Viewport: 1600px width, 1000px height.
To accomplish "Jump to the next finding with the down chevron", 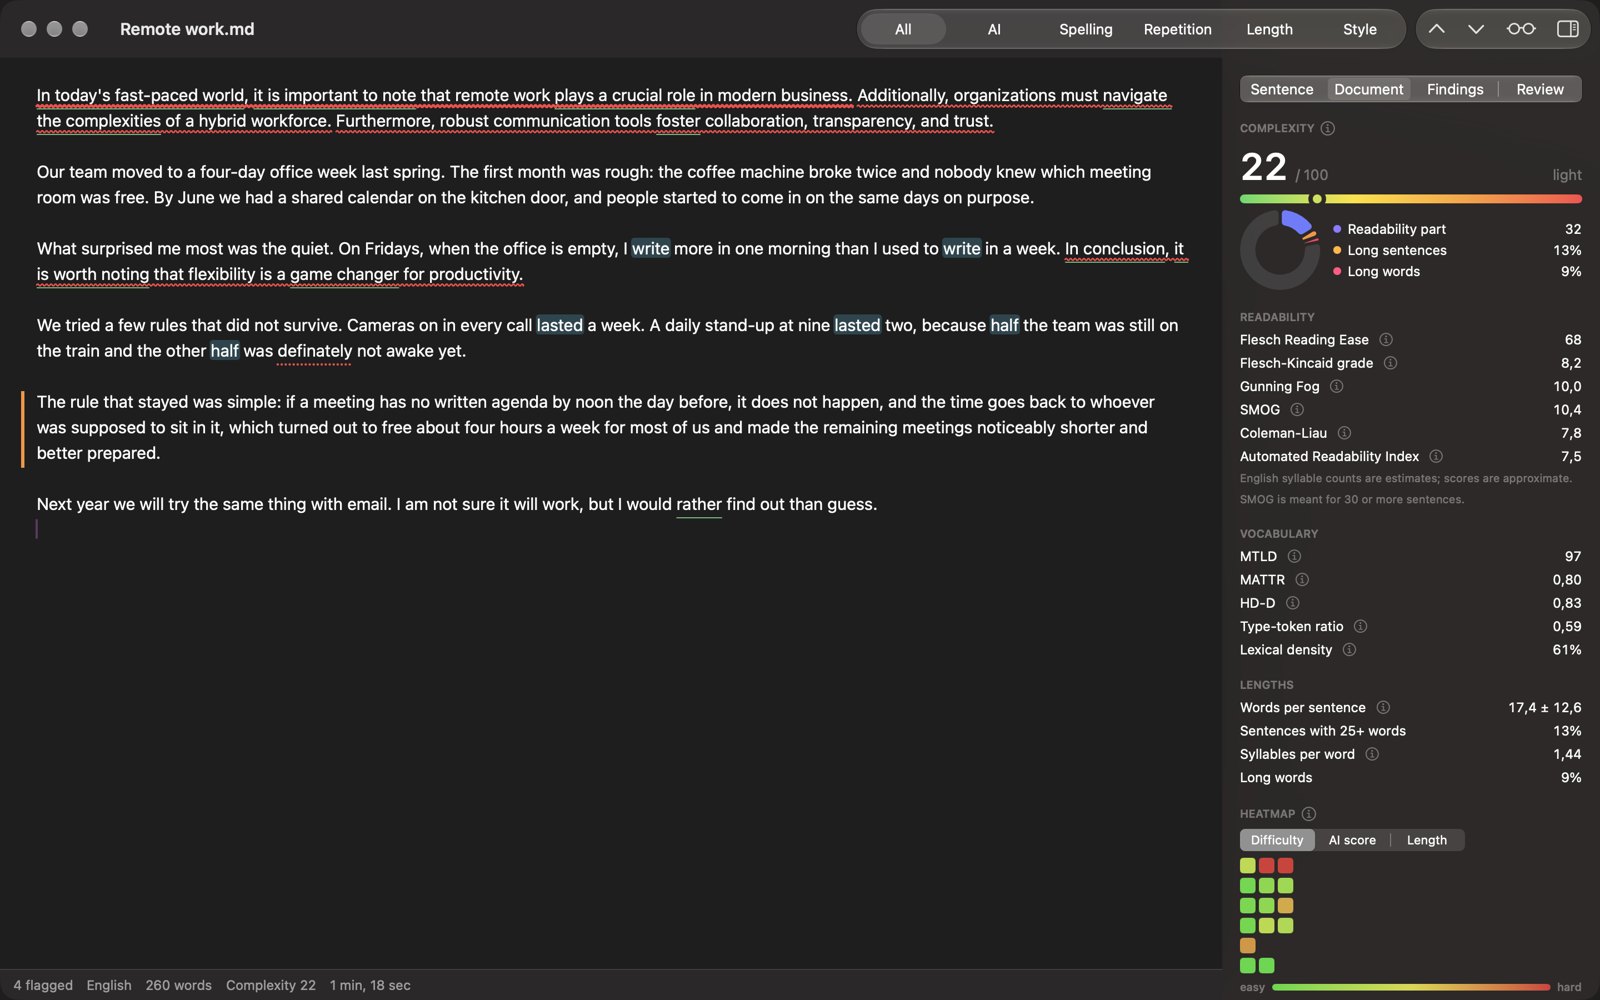I will (1476, 29).
